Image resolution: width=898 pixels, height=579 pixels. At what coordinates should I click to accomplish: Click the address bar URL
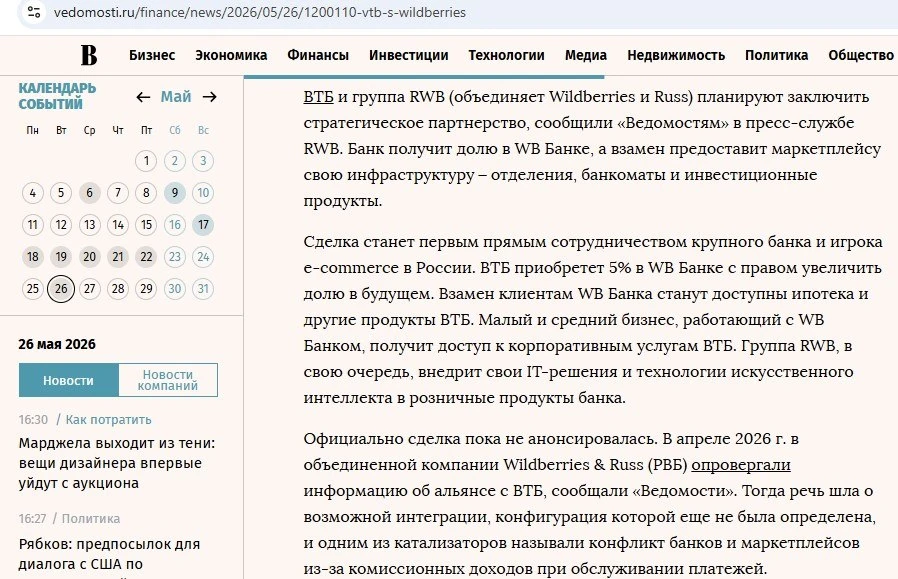coord(259,12)
